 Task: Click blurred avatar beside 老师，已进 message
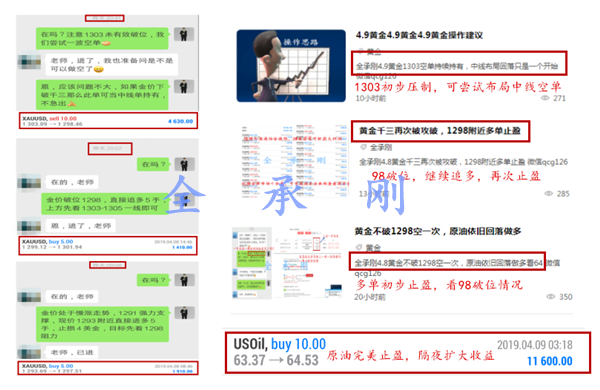tap(29, 352)
